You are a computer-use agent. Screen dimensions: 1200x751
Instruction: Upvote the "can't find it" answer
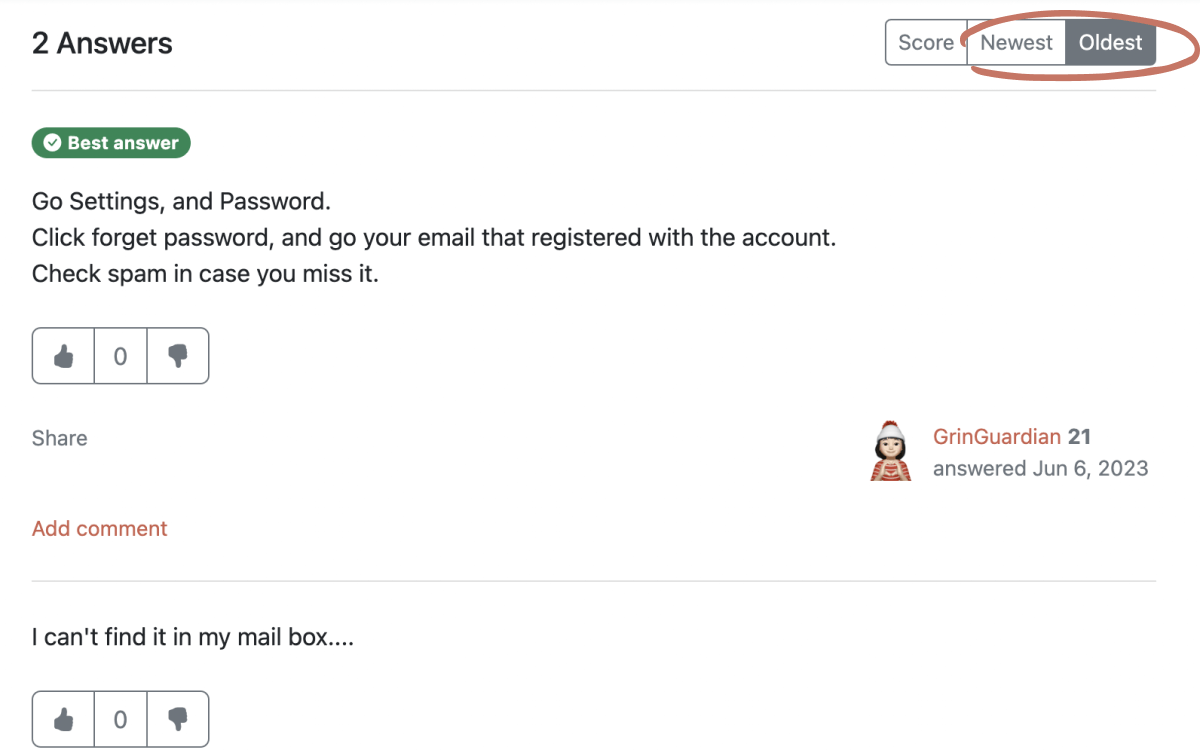[x=64, y=719]
